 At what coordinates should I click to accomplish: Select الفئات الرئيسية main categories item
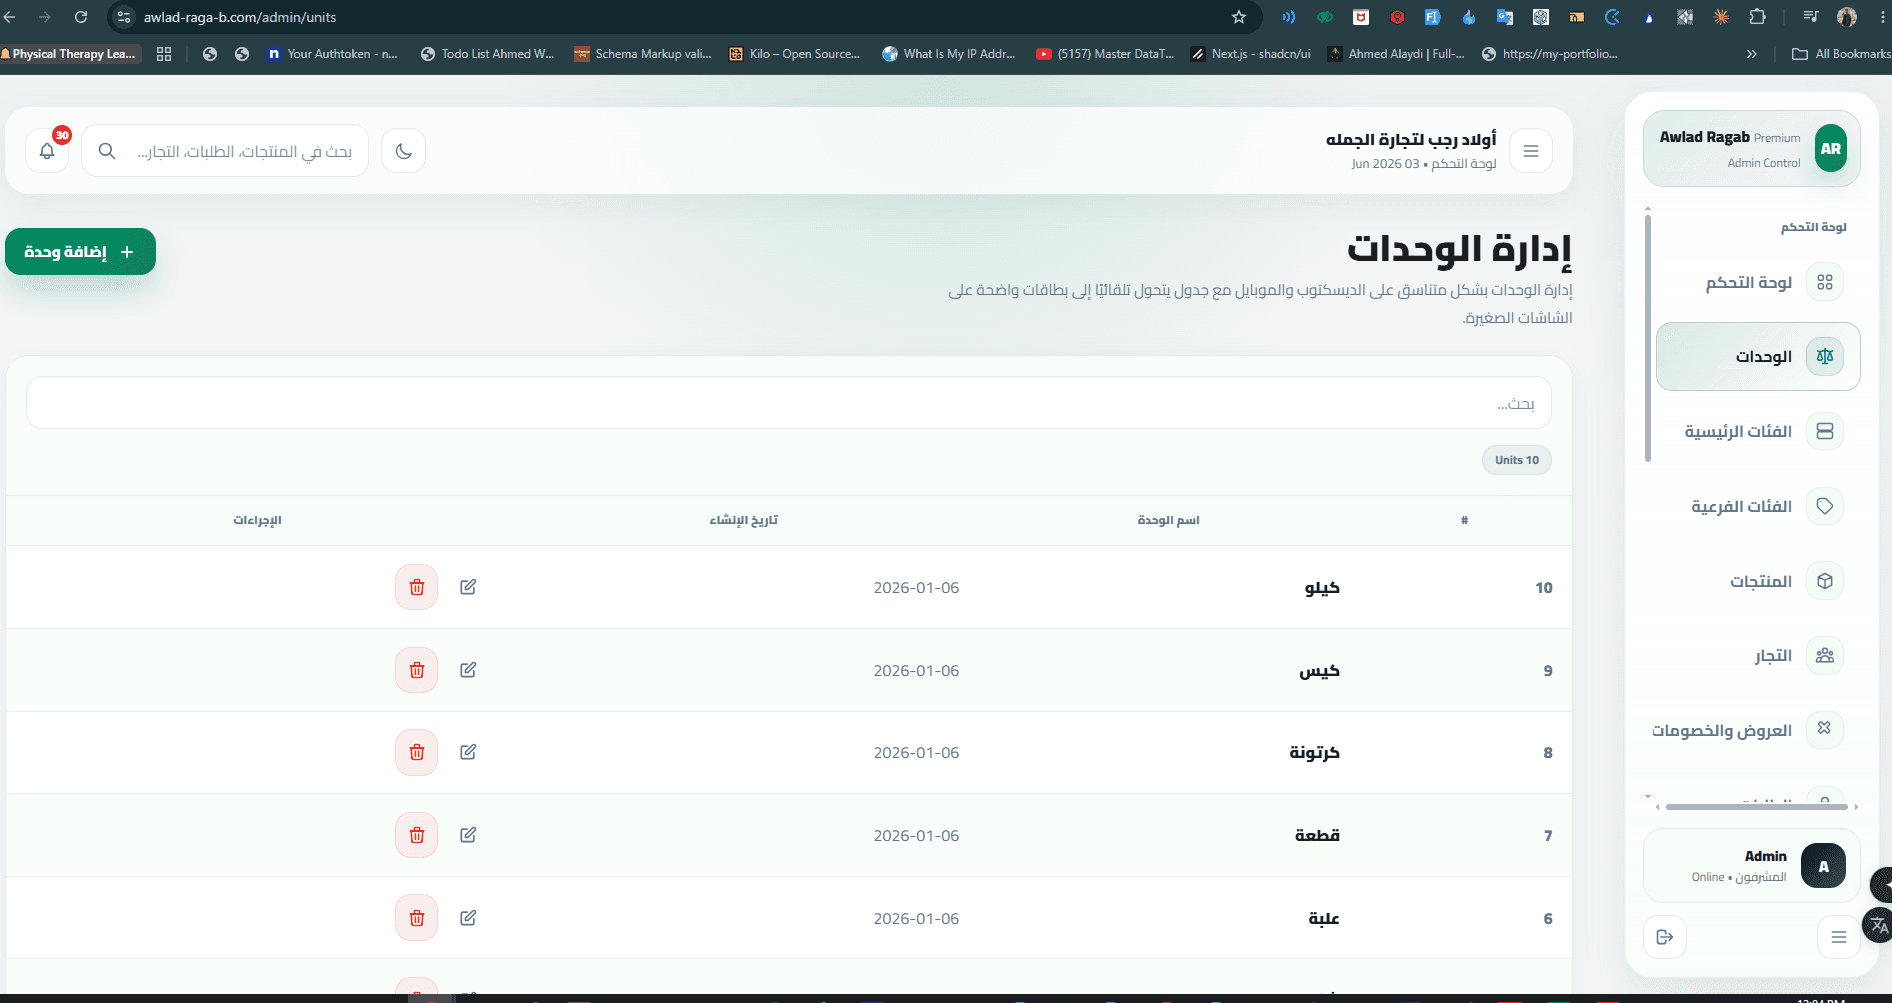[1758, 431]
